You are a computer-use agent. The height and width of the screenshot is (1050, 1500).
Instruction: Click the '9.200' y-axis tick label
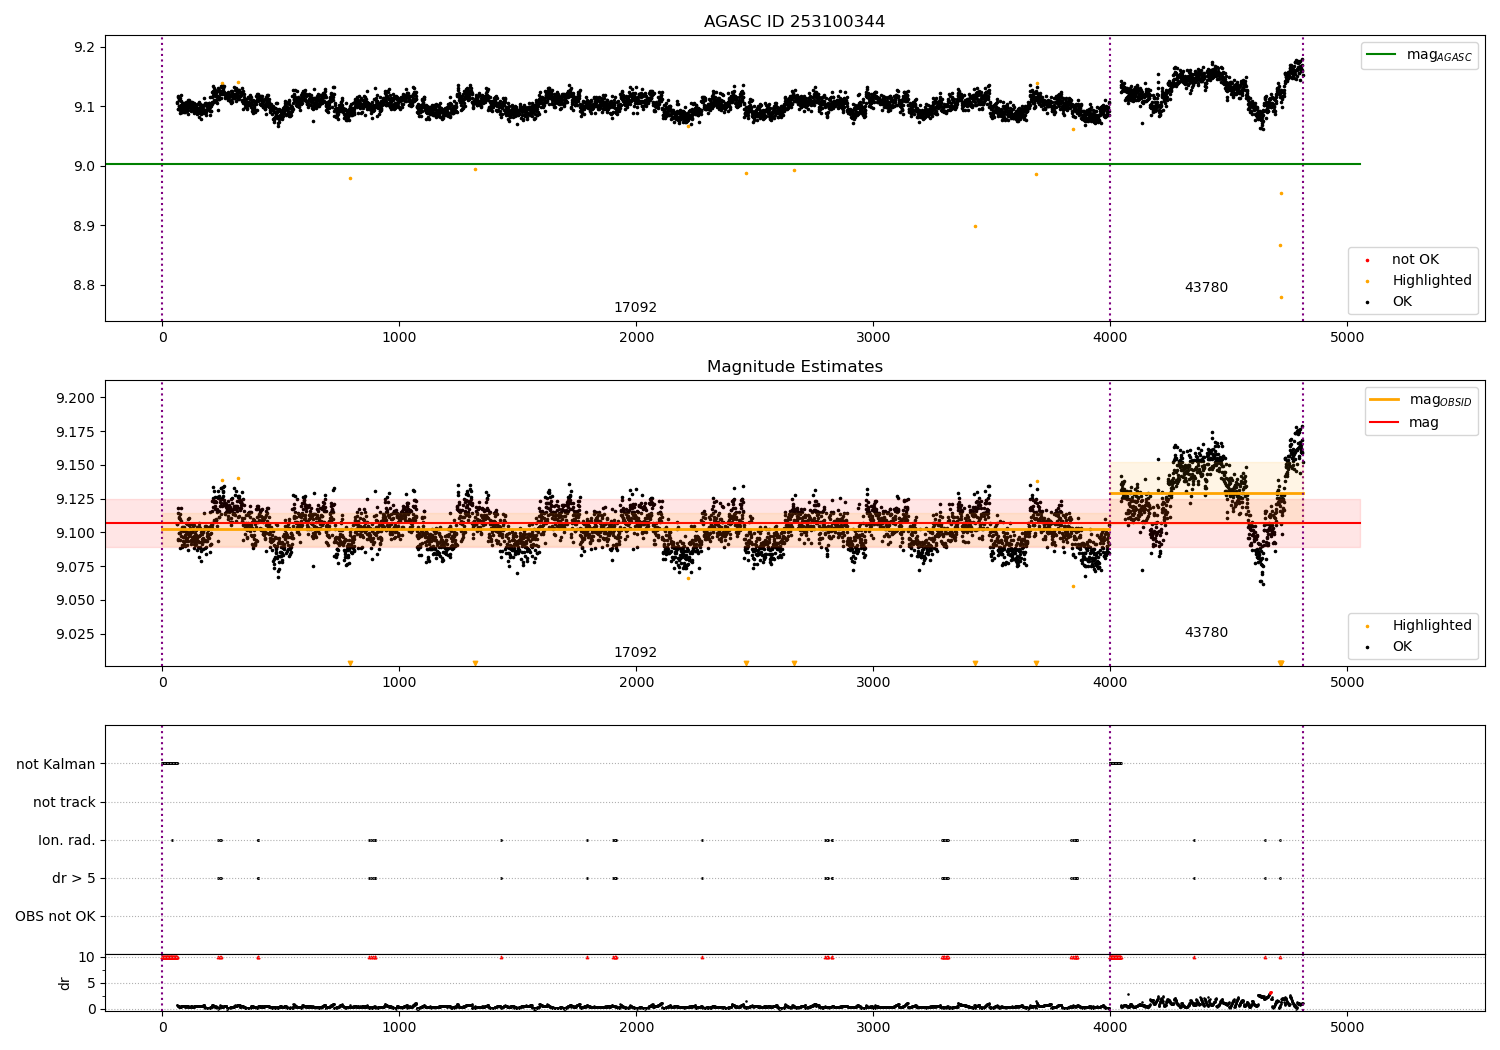[x=76, y=399]
